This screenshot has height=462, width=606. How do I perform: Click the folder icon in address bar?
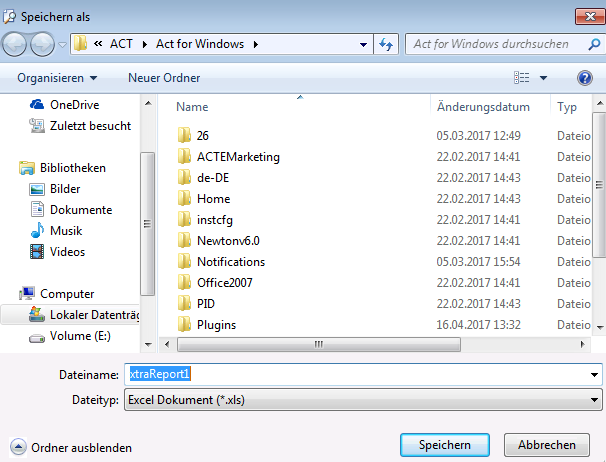coord(80,44)
